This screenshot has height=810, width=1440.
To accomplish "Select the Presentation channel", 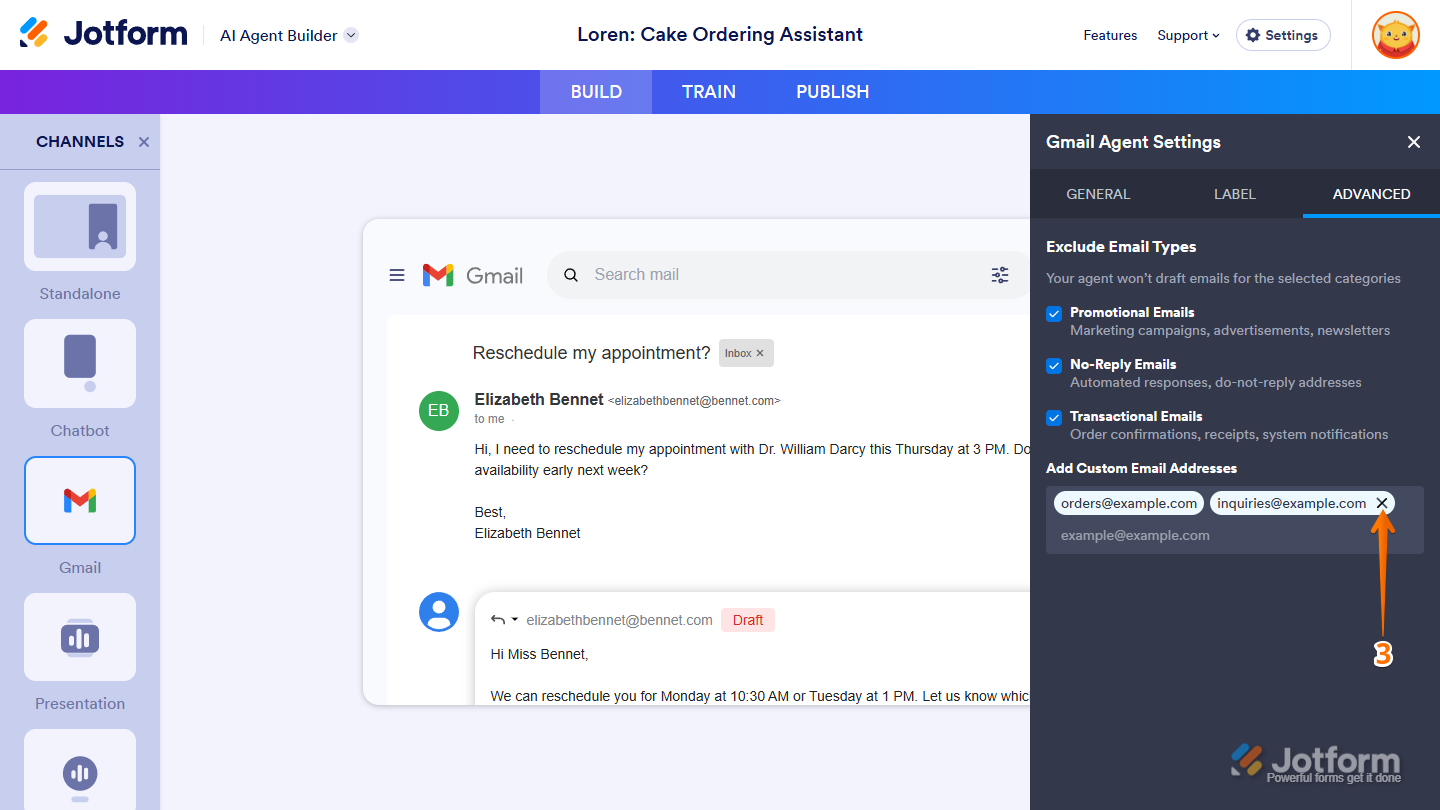I will 80,637.
